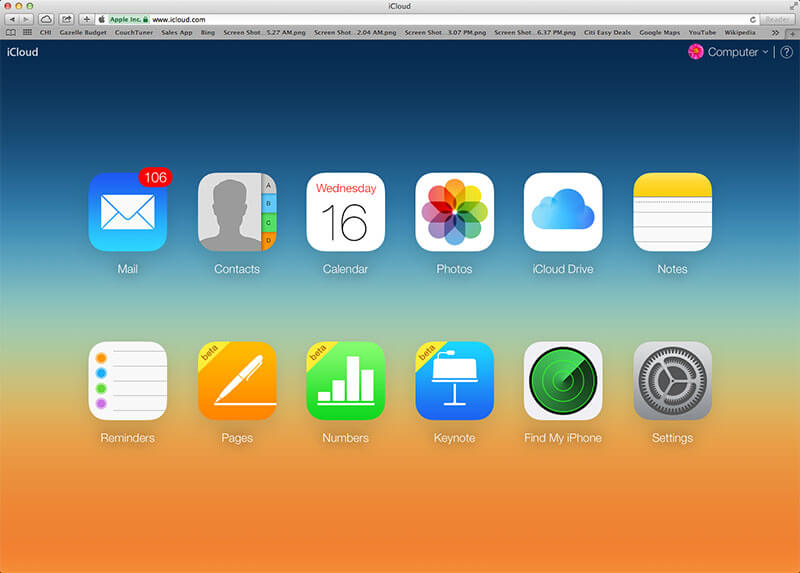Open the Mail app icon
The image size is (800, 573).
[x=128, y=212]
